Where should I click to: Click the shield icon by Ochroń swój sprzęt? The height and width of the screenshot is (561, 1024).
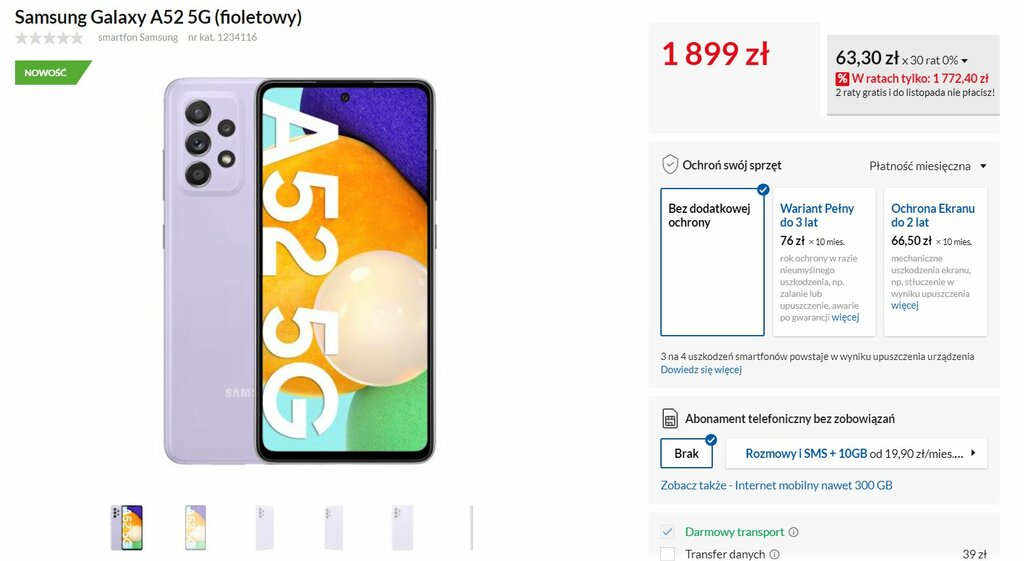(x=670, y=165)
